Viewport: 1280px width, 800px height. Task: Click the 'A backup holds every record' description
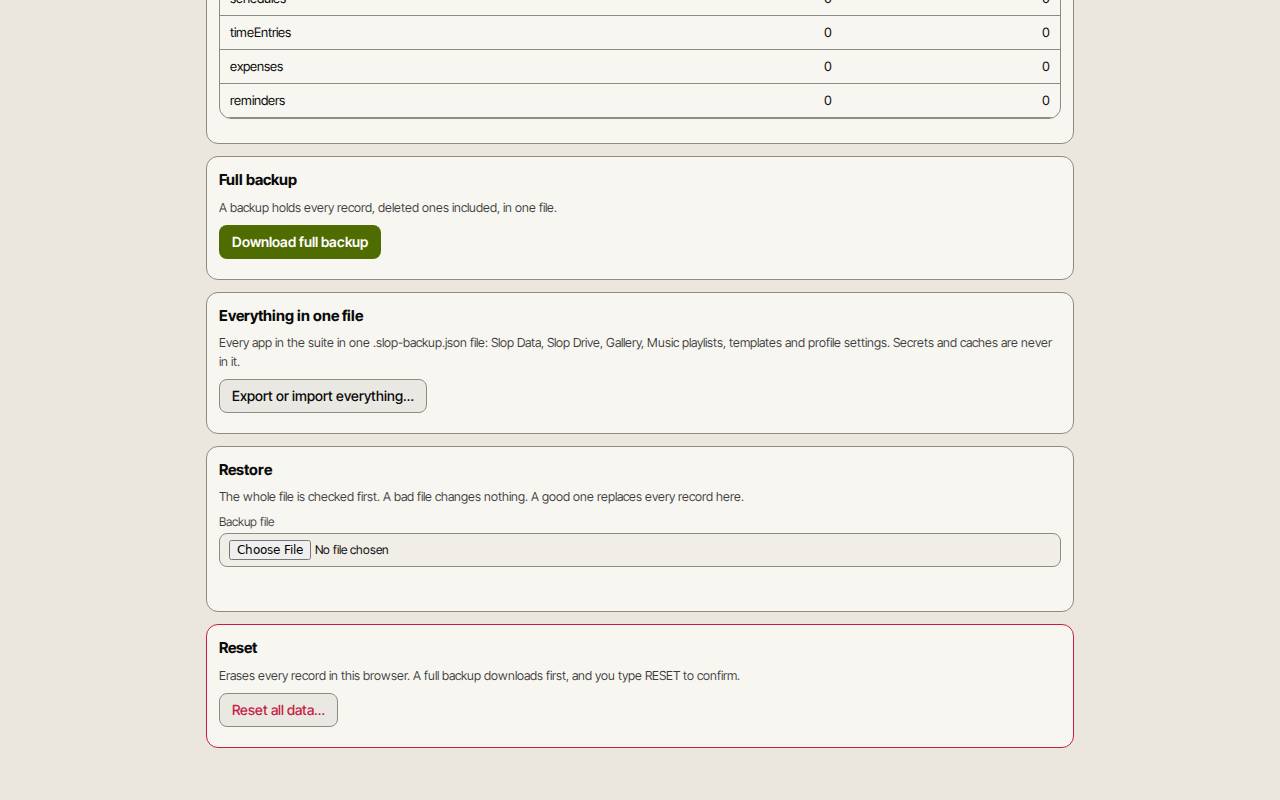pyautogui.click(x=388, y=208)
